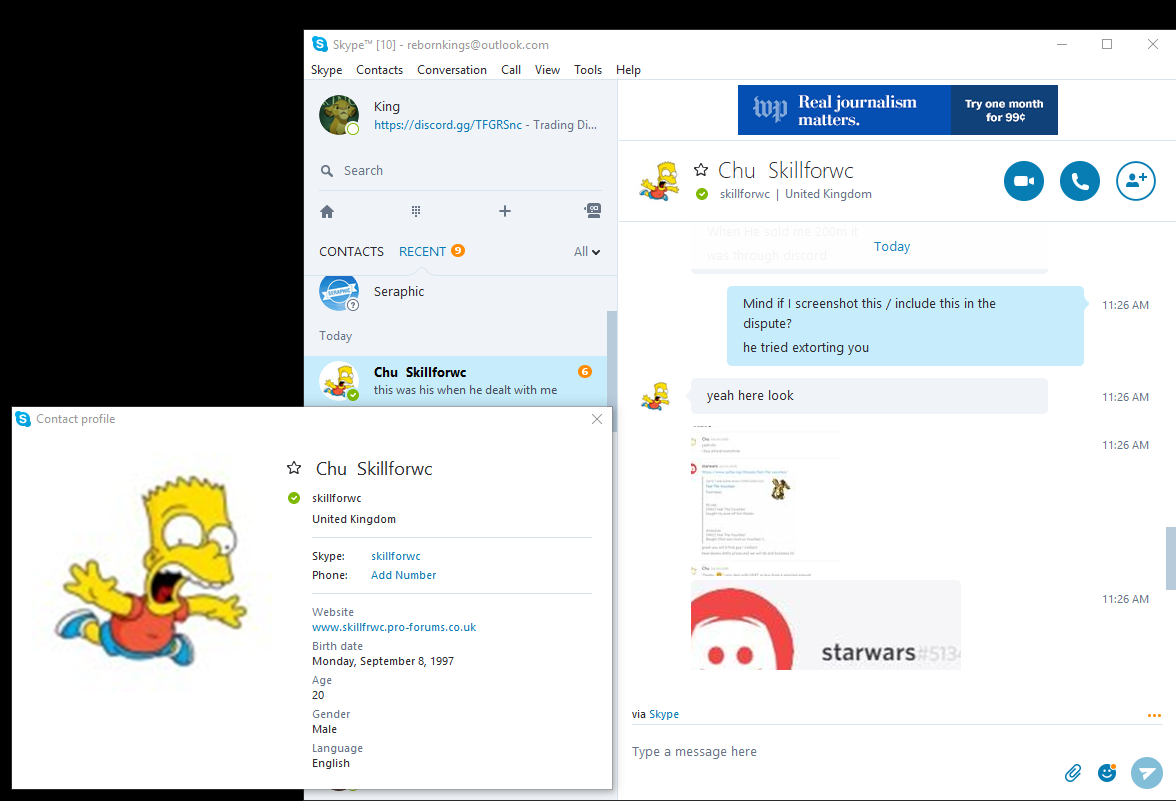Viewport: 1176px width, 801px height.
Task: Start a voice call with Chu Skillforwc
Action: pos(1080,181)
